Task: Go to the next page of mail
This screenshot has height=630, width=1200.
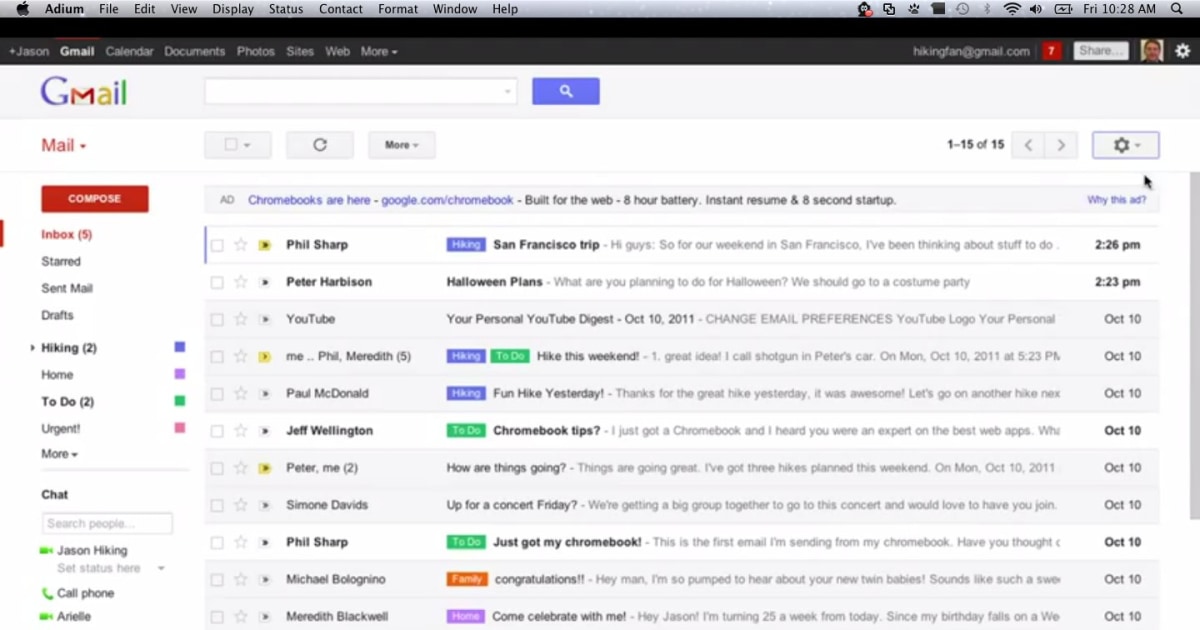Action: pyautogui.click(x=1061, y=145)
